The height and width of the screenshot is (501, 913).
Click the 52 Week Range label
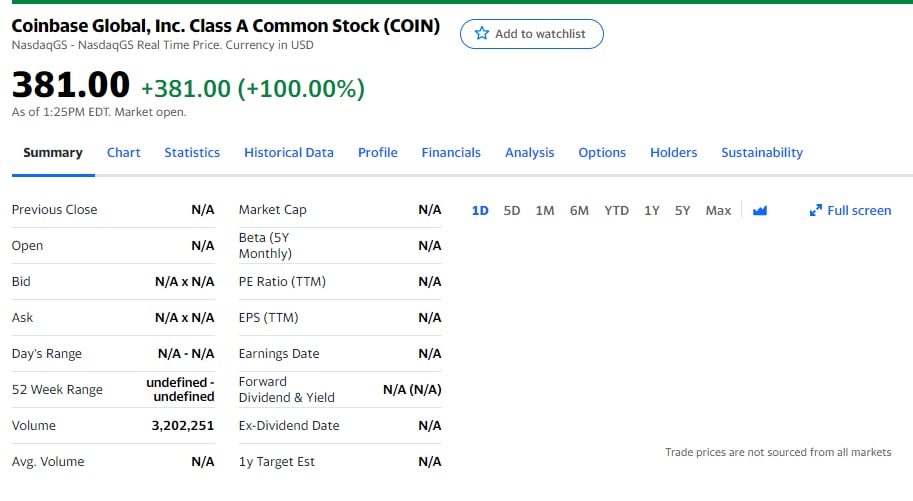click(57, 390)
